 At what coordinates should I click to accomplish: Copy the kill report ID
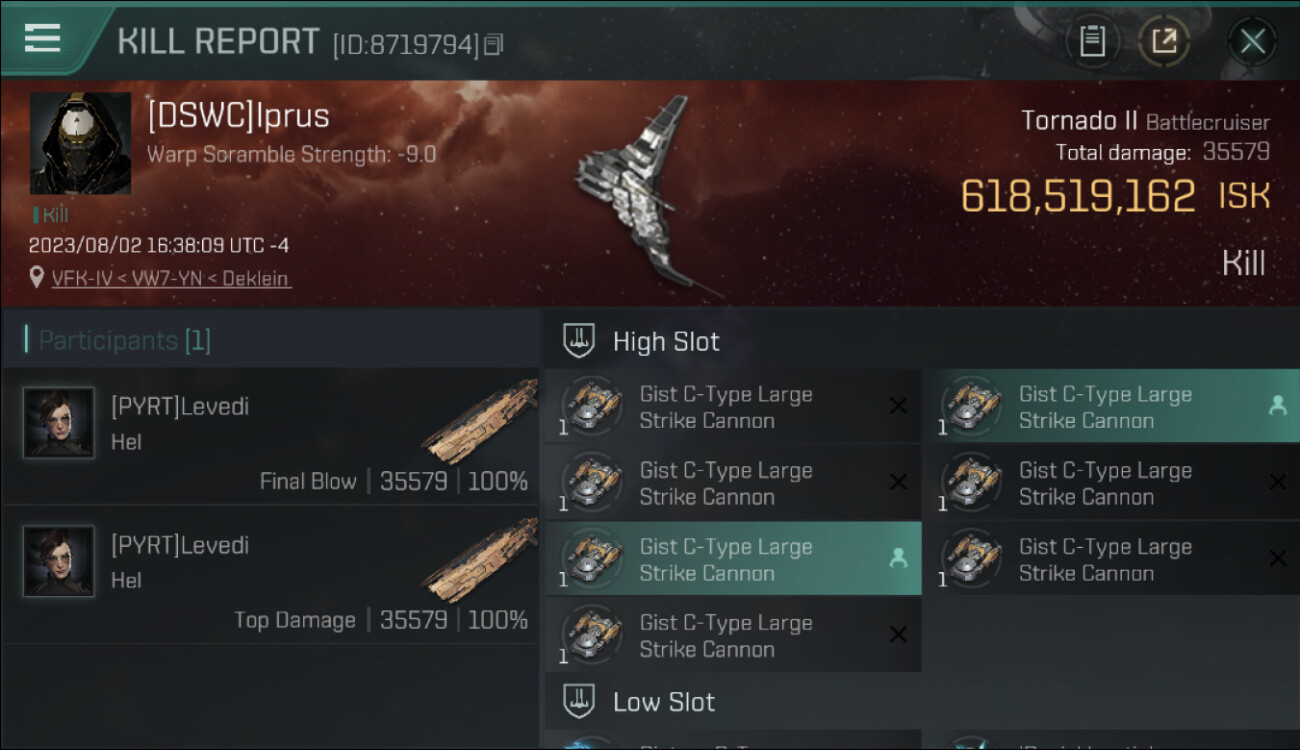coord(494,44)
